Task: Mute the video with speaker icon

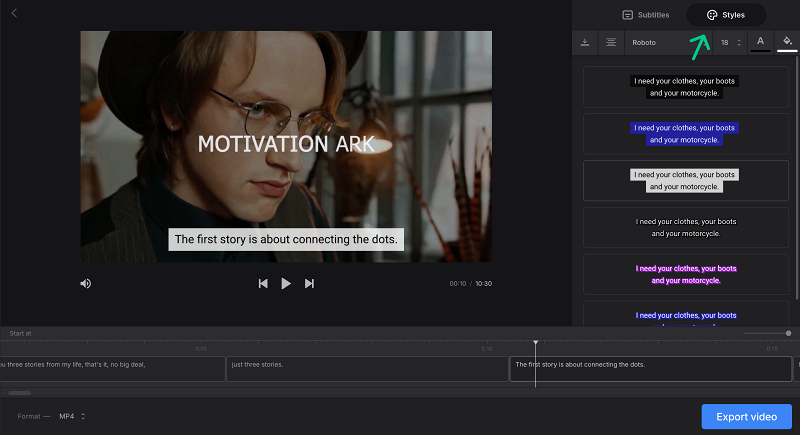Action: coord(86,284)
